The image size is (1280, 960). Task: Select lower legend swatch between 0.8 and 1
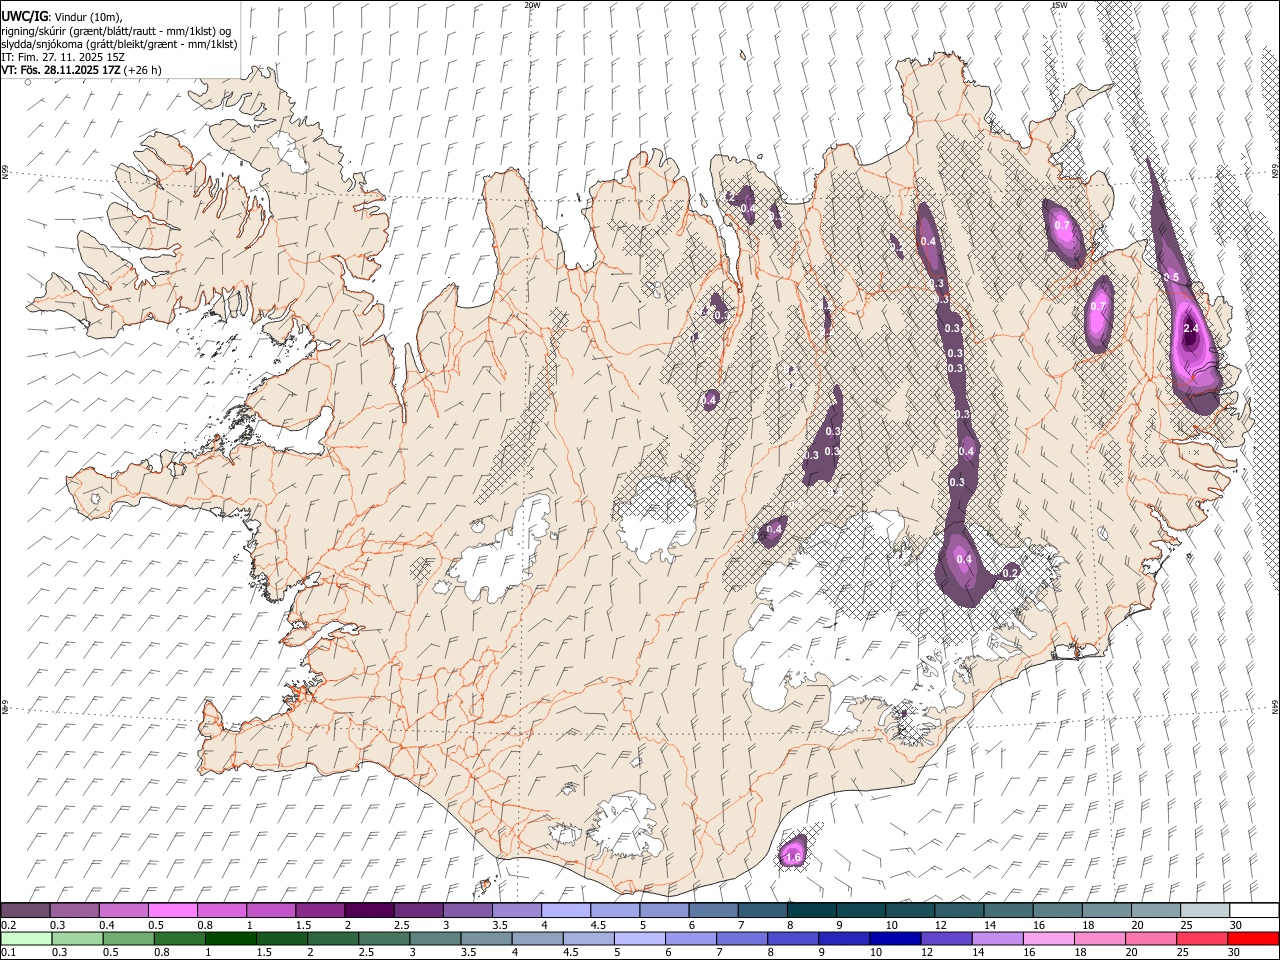[x=180, y=938]
